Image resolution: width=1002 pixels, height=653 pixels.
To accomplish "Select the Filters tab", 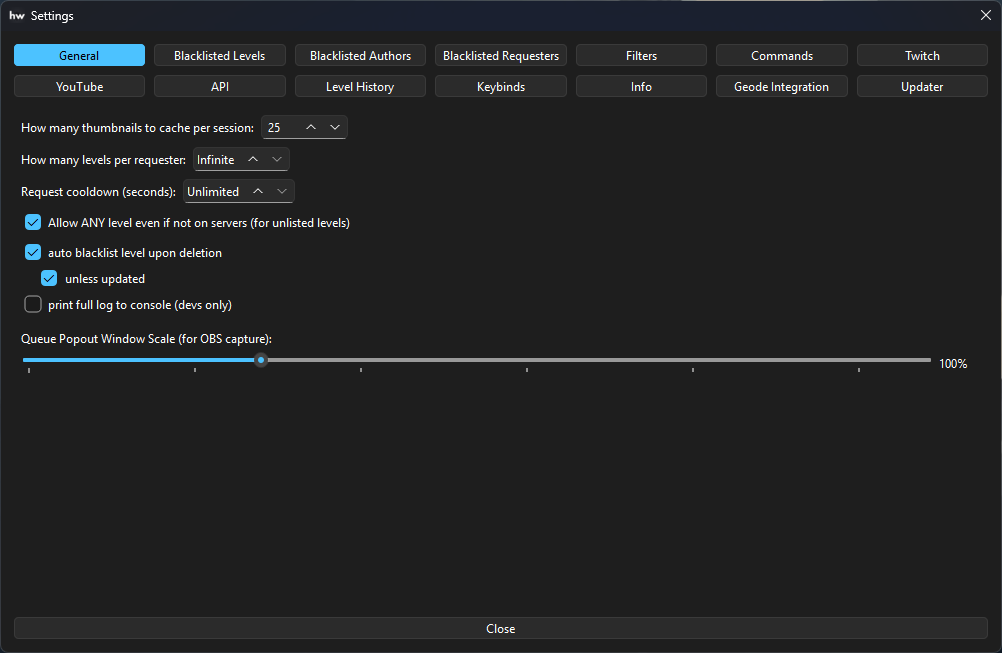I will point(642,56).
